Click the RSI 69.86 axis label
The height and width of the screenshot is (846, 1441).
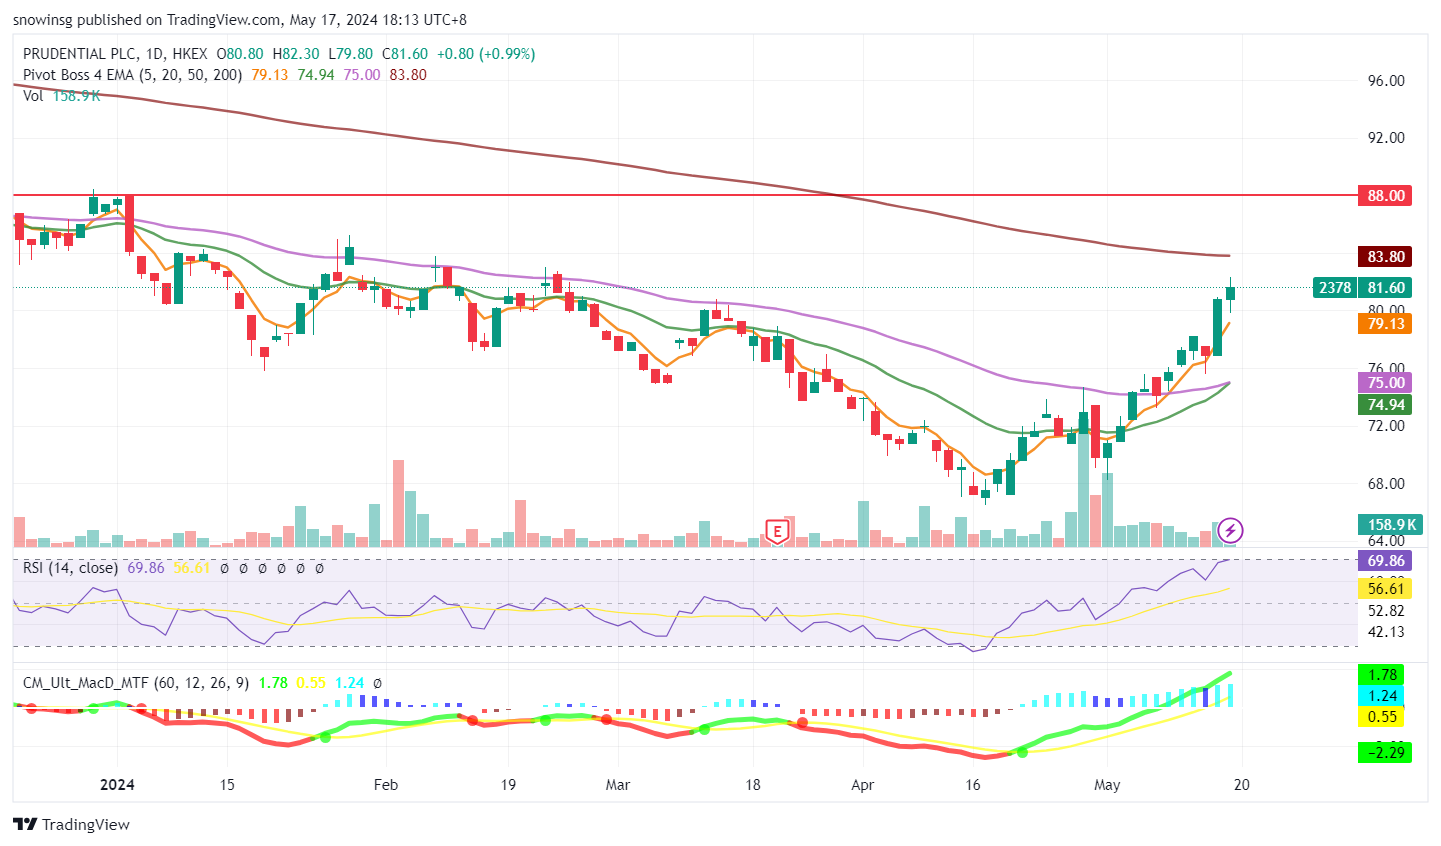coord(1385,560)
